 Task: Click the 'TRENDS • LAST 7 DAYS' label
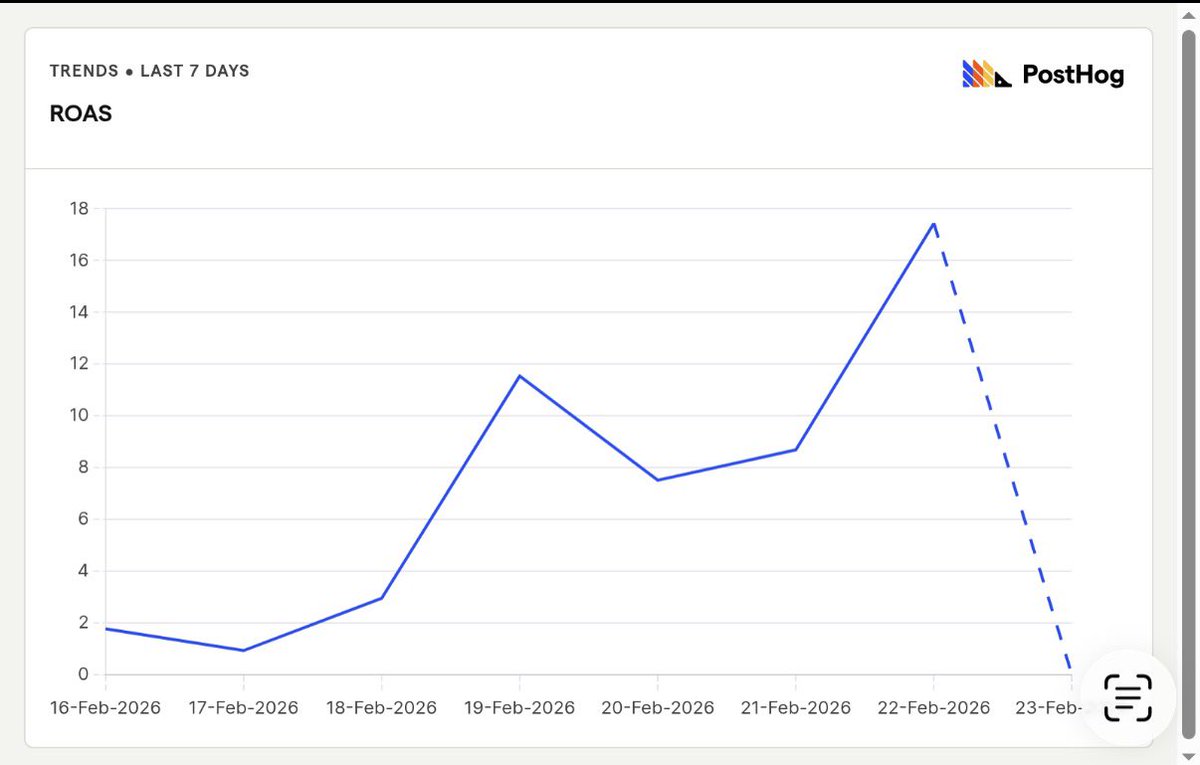click(x=149, y=71)
